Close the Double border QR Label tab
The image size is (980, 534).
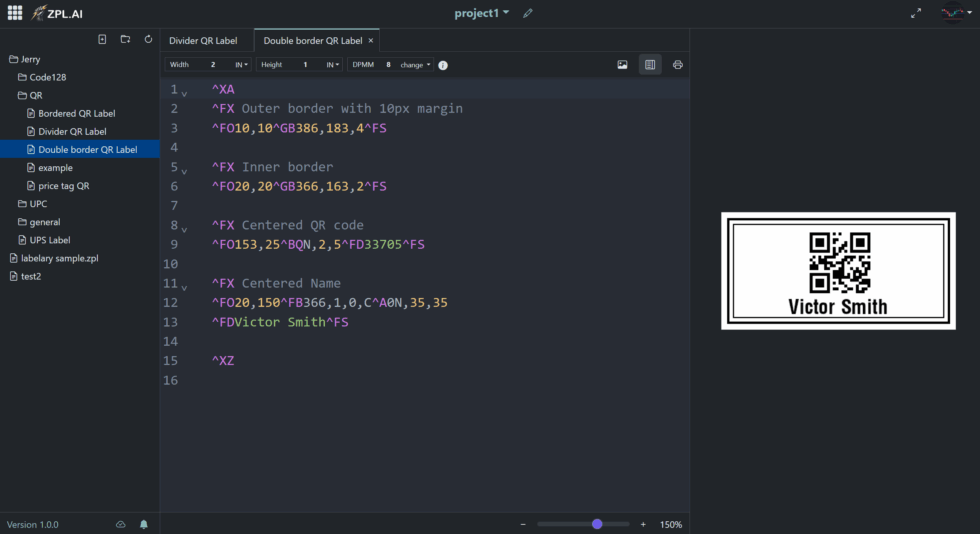click(371, 41)
